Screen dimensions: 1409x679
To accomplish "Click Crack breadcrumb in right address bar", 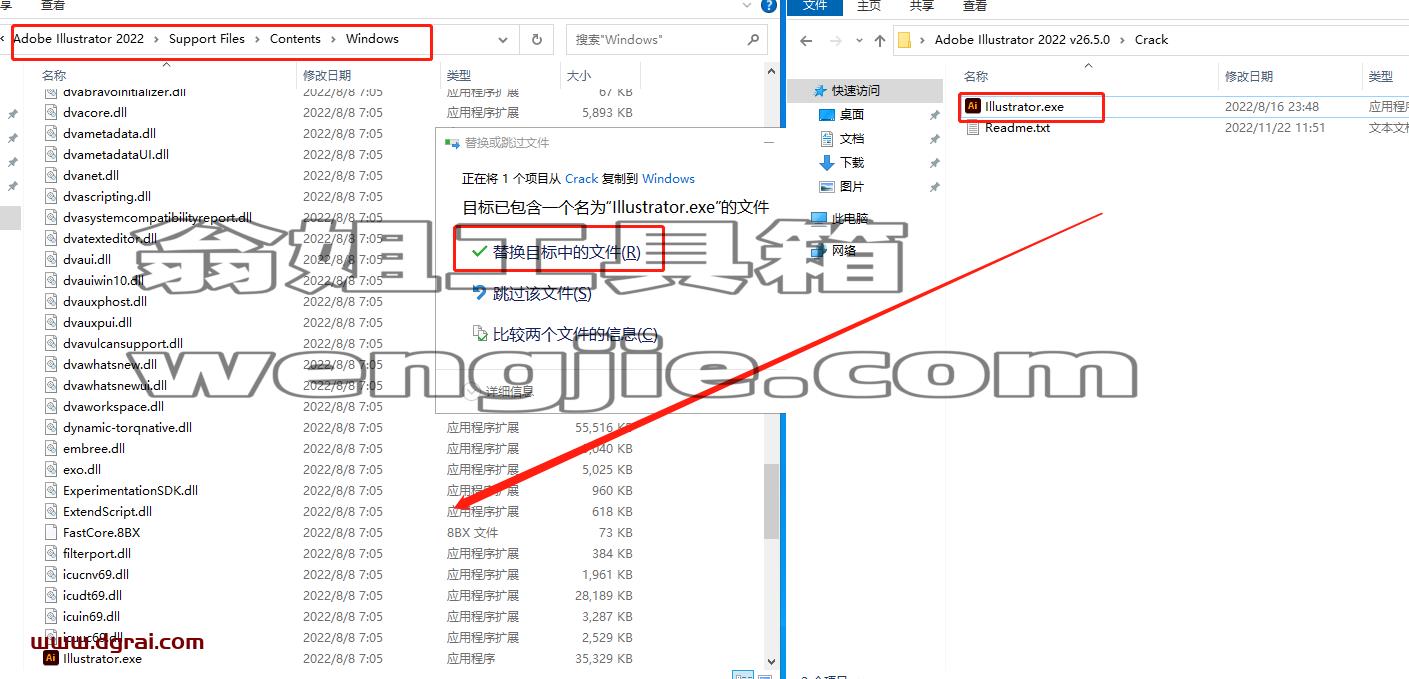I will [x=1151, y=40].
